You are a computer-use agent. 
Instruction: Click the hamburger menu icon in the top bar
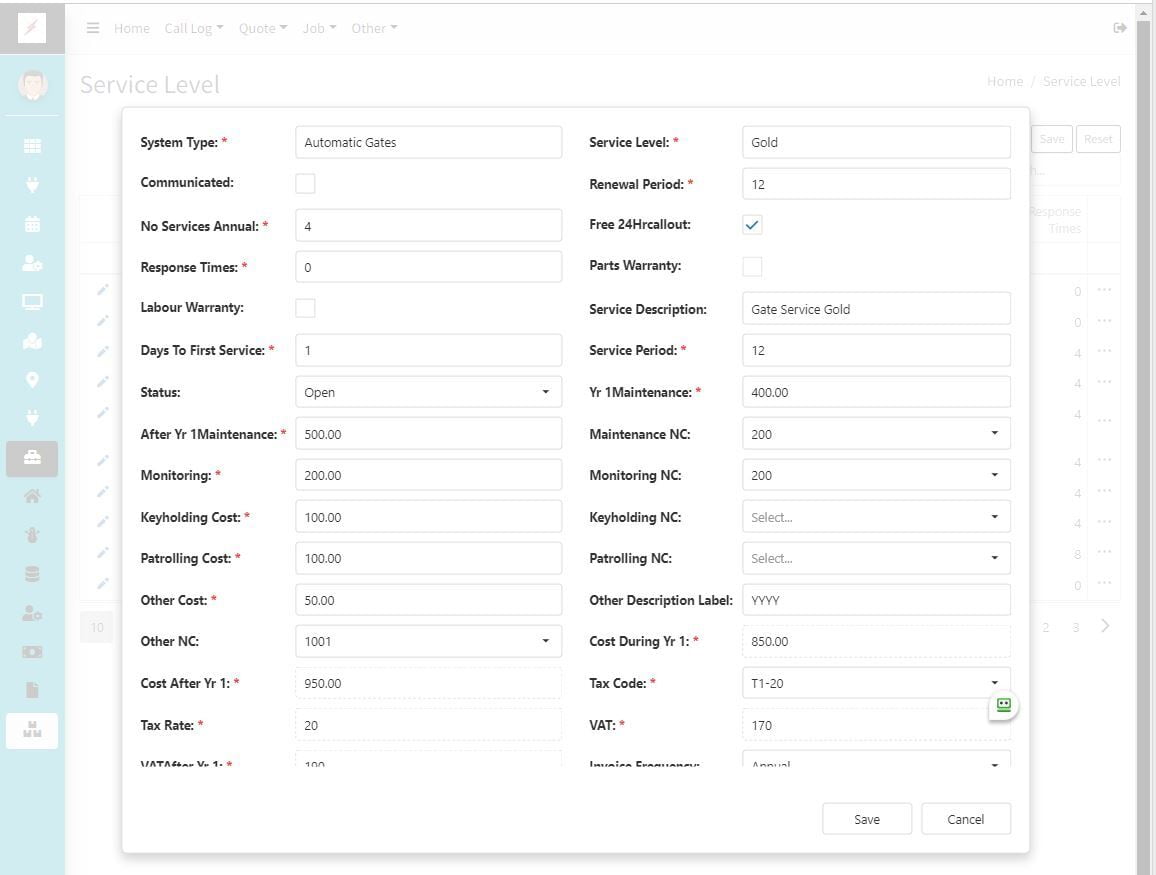[x=93, y=28]
